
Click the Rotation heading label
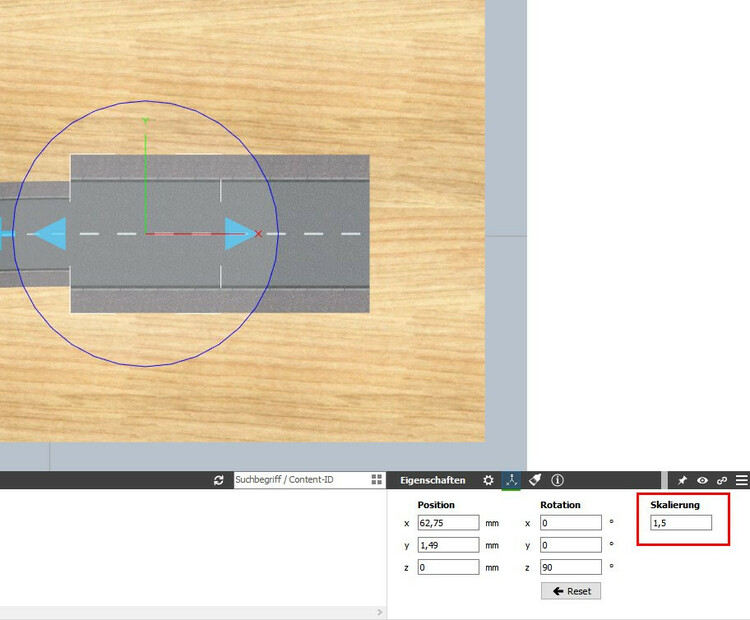560,505
